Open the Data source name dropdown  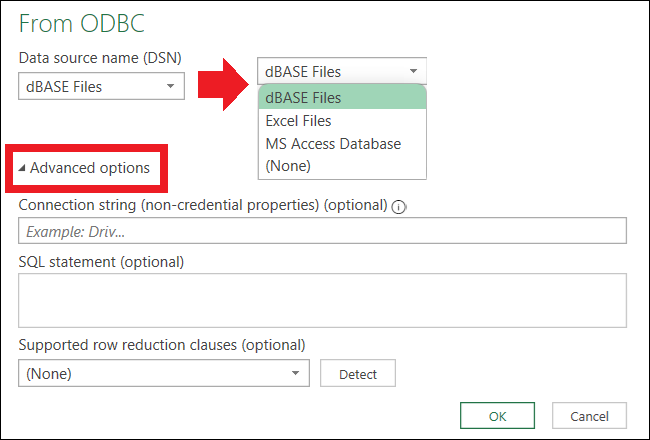click(x=101, y=86)
